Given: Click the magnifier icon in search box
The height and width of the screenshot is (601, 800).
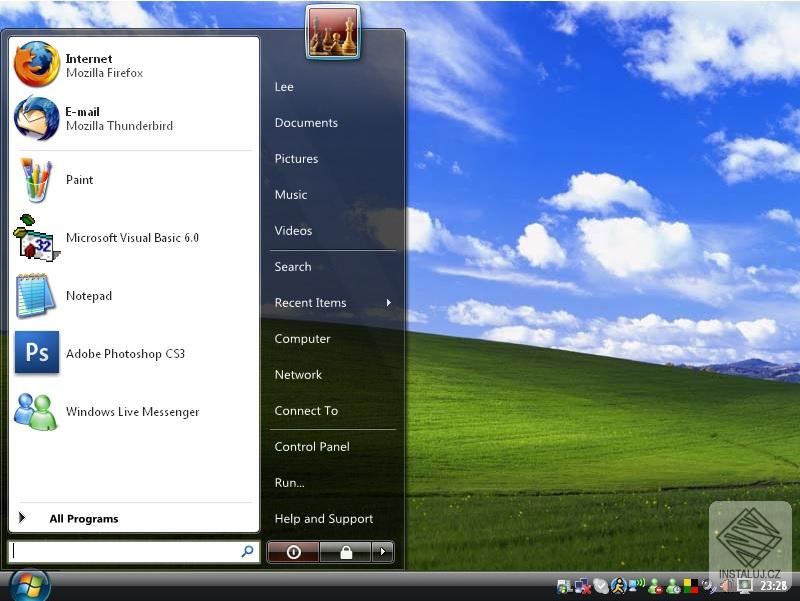Looking at the screenshot, I should 247,552.
